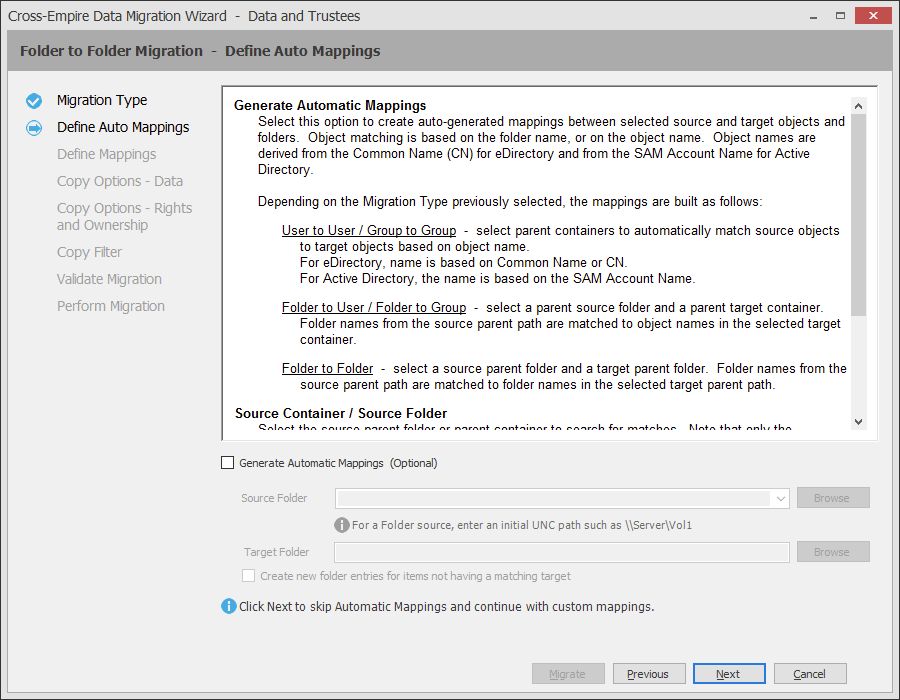The height and width of the screenshot is (700, 900).
Task: Click the Define Auto Mappings arrow icon
Action: (34, 127)
